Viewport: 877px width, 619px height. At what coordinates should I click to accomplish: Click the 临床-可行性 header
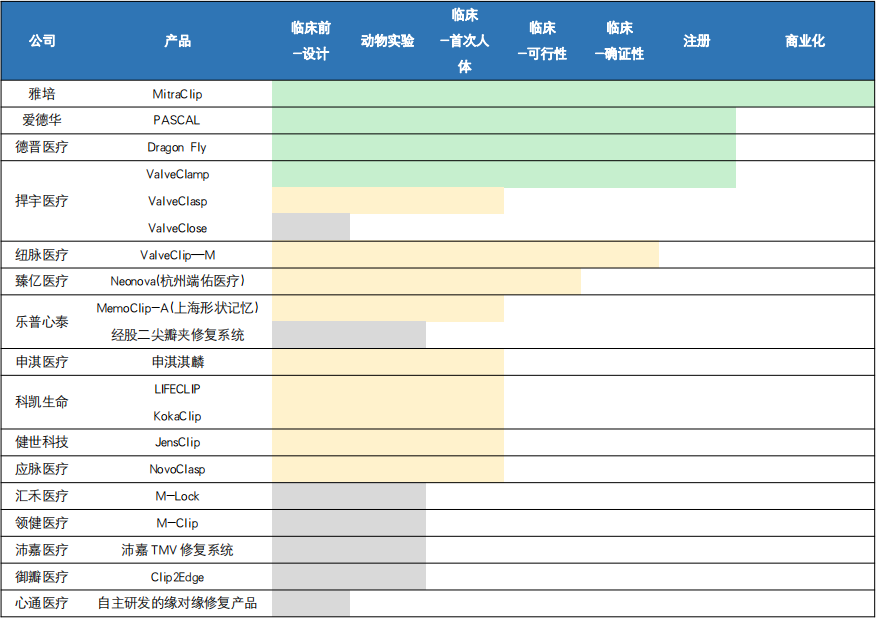[542, 41]
